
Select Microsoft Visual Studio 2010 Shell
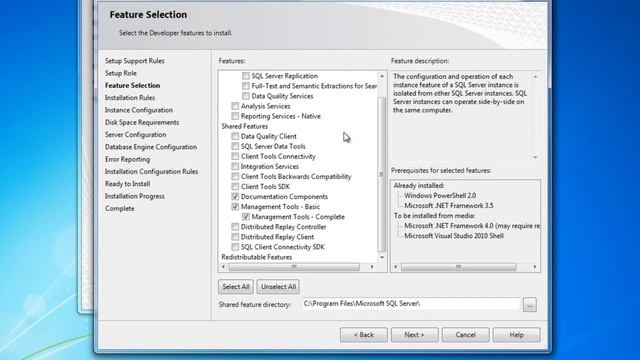[x=454, y=236]
